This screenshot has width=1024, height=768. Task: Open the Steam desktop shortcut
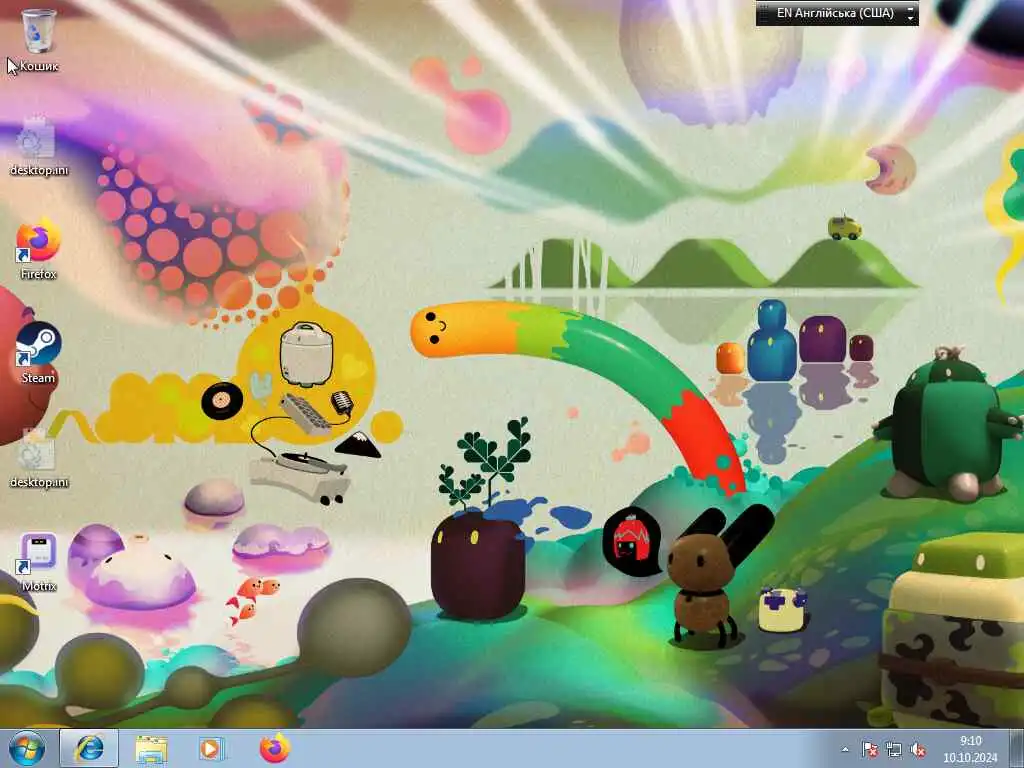tap(38, 353)
